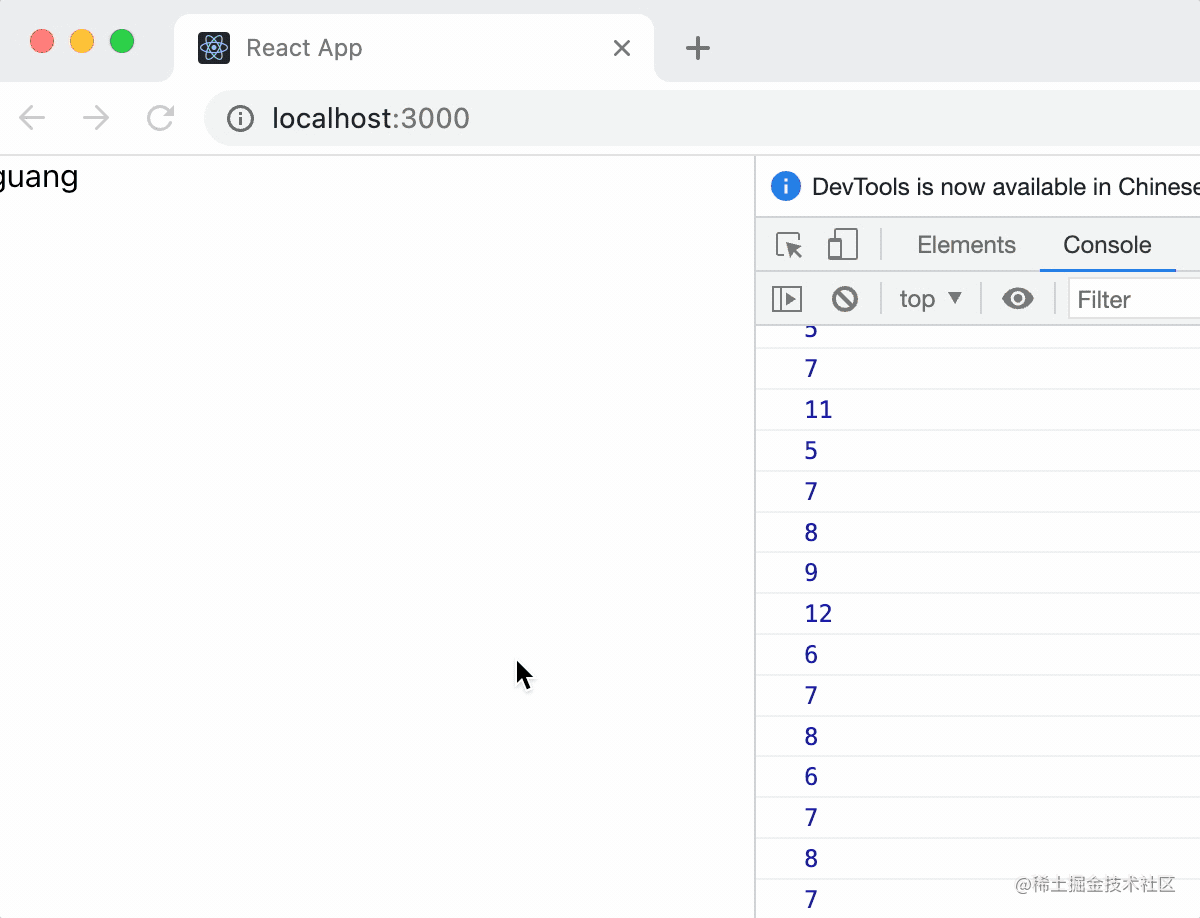Toggle the live expression eye icon
The width and height of the screenshot is (1200, 918).
tap(1017, 299)
